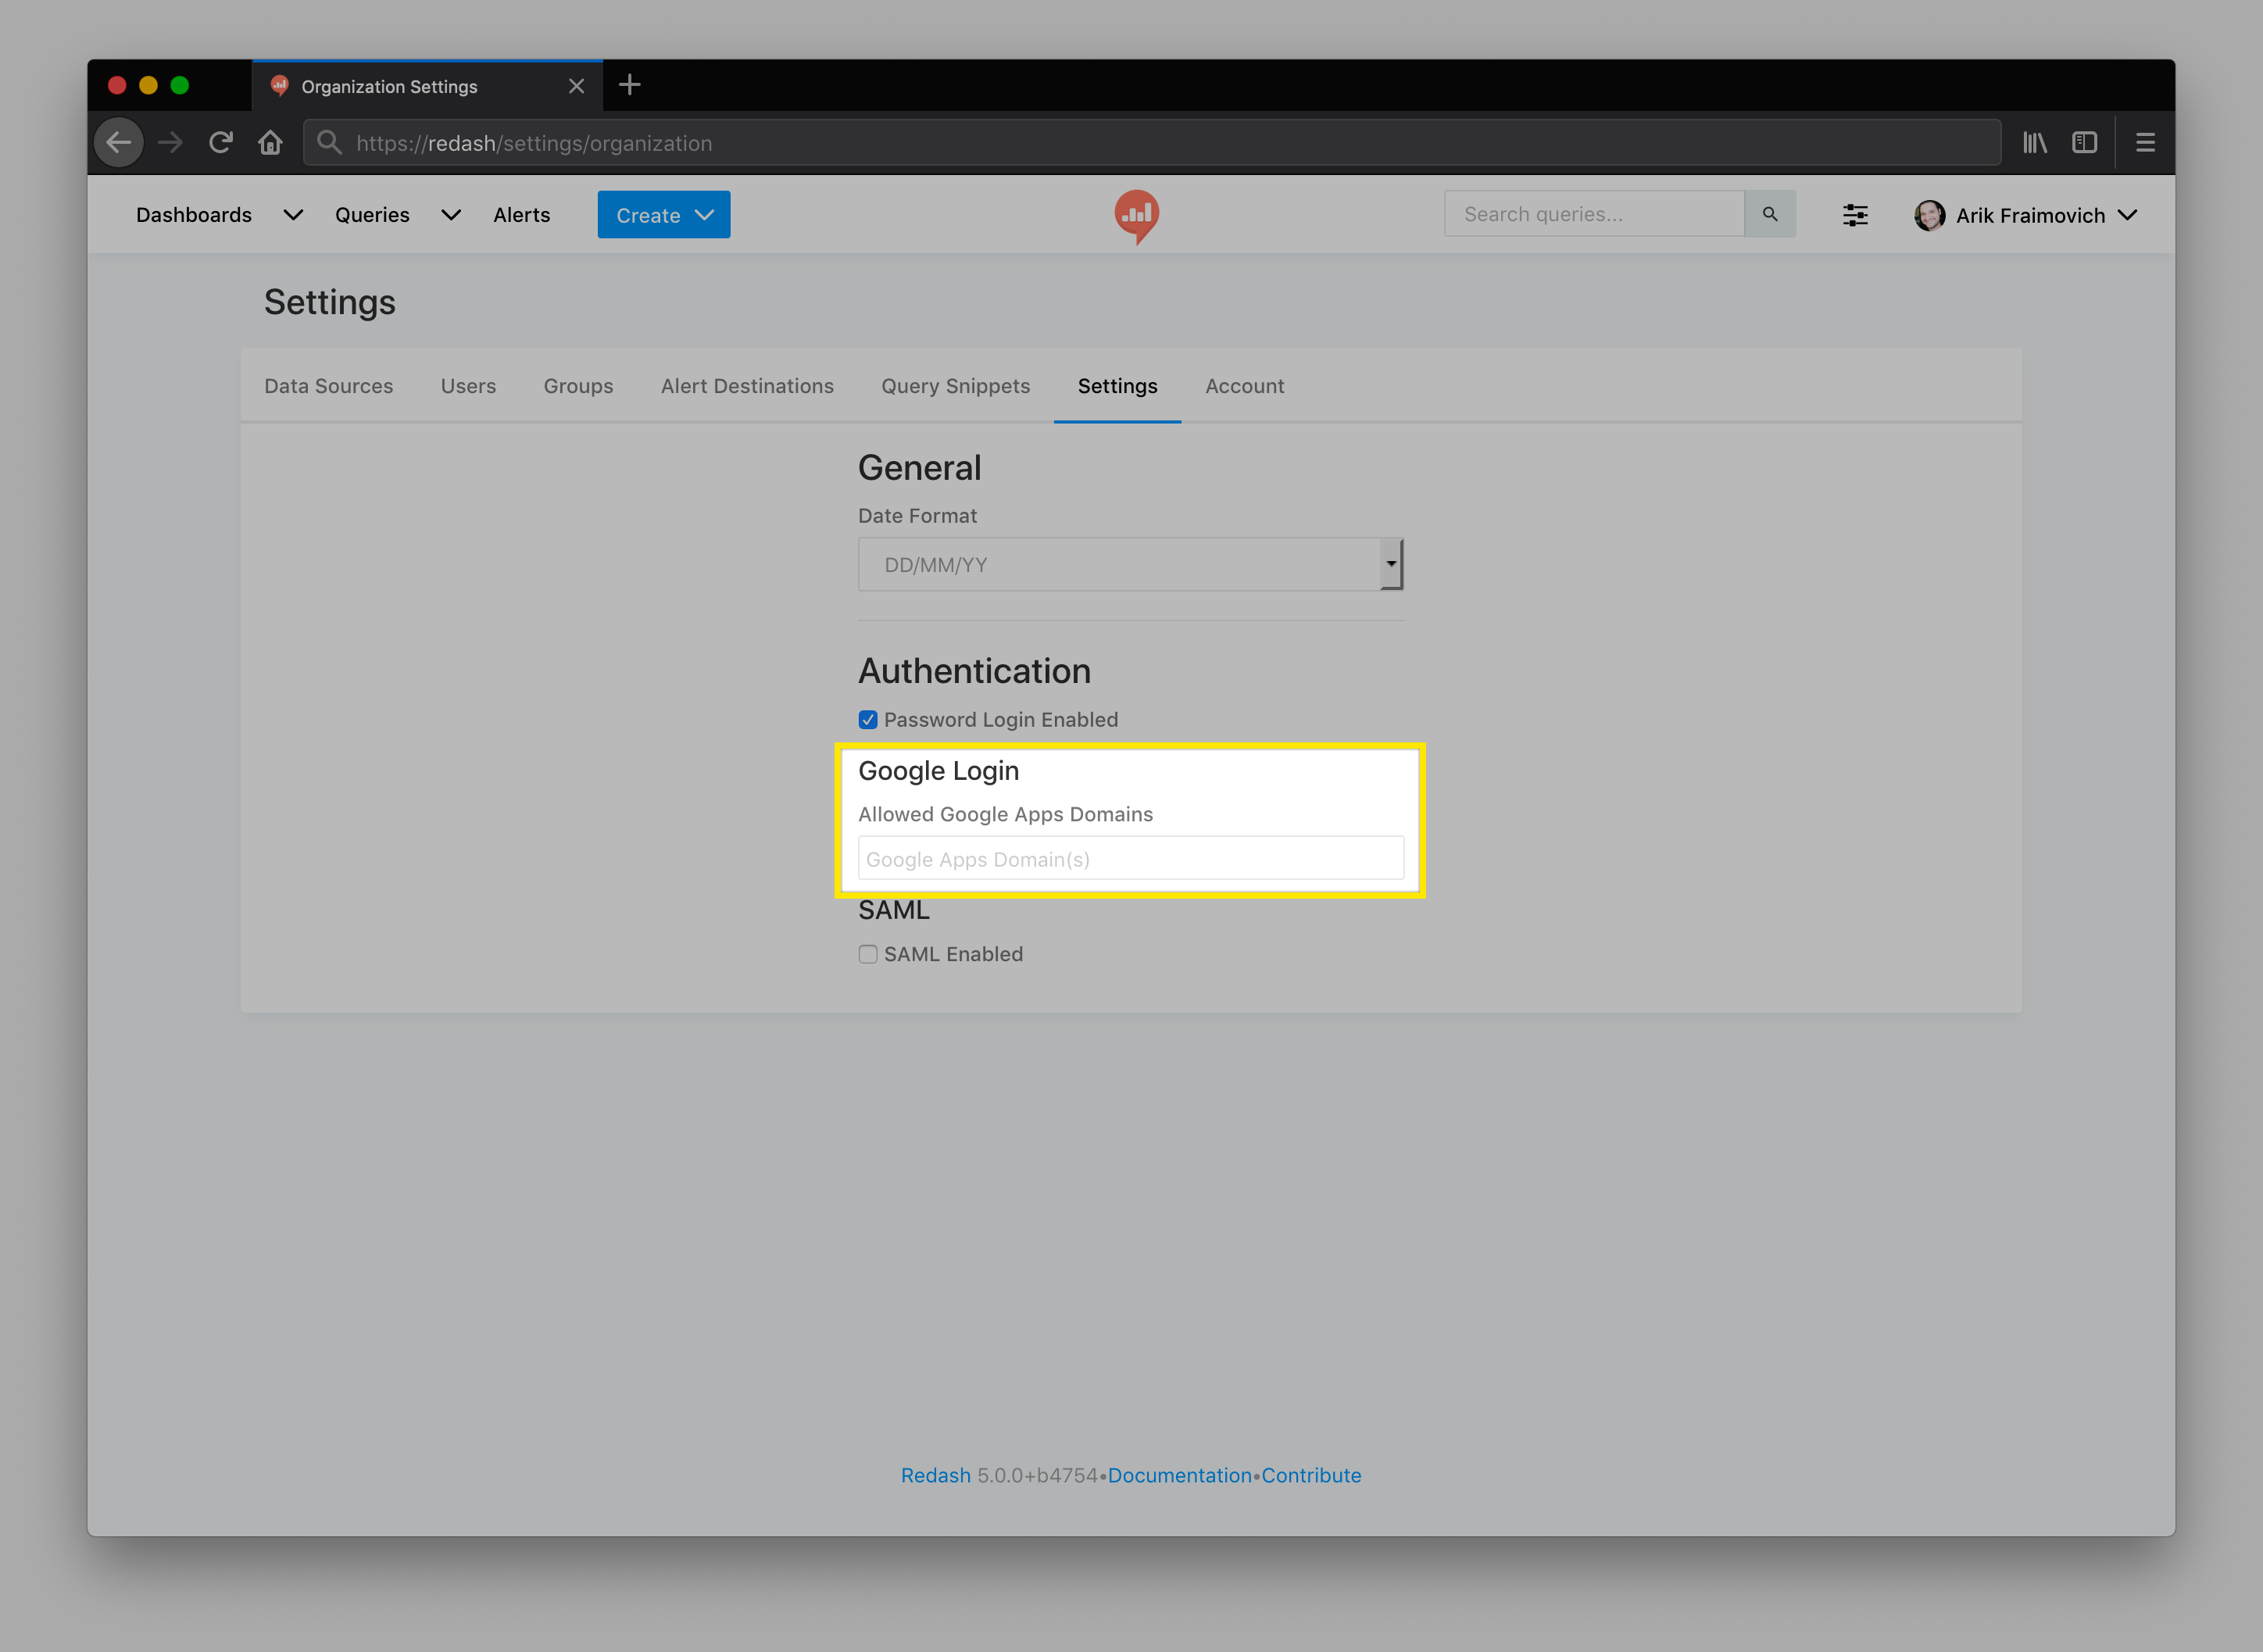Click the Redash logo icon
Viewport: 2263px width, 1652px height.
(1136, 215)
